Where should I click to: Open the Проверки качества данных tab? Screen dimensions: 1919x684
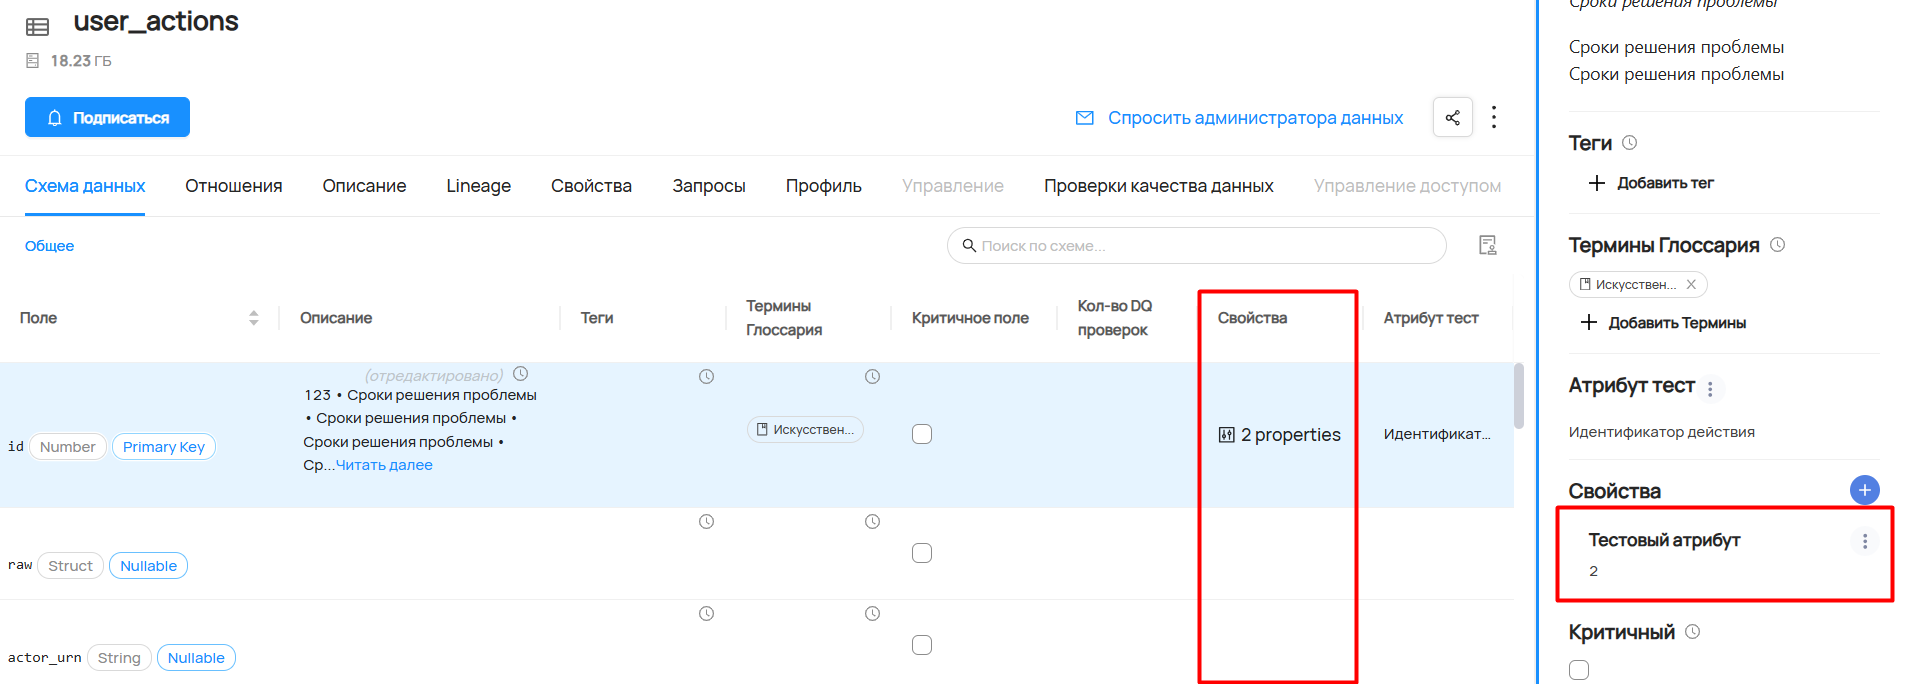click(x=1158, y=186)
